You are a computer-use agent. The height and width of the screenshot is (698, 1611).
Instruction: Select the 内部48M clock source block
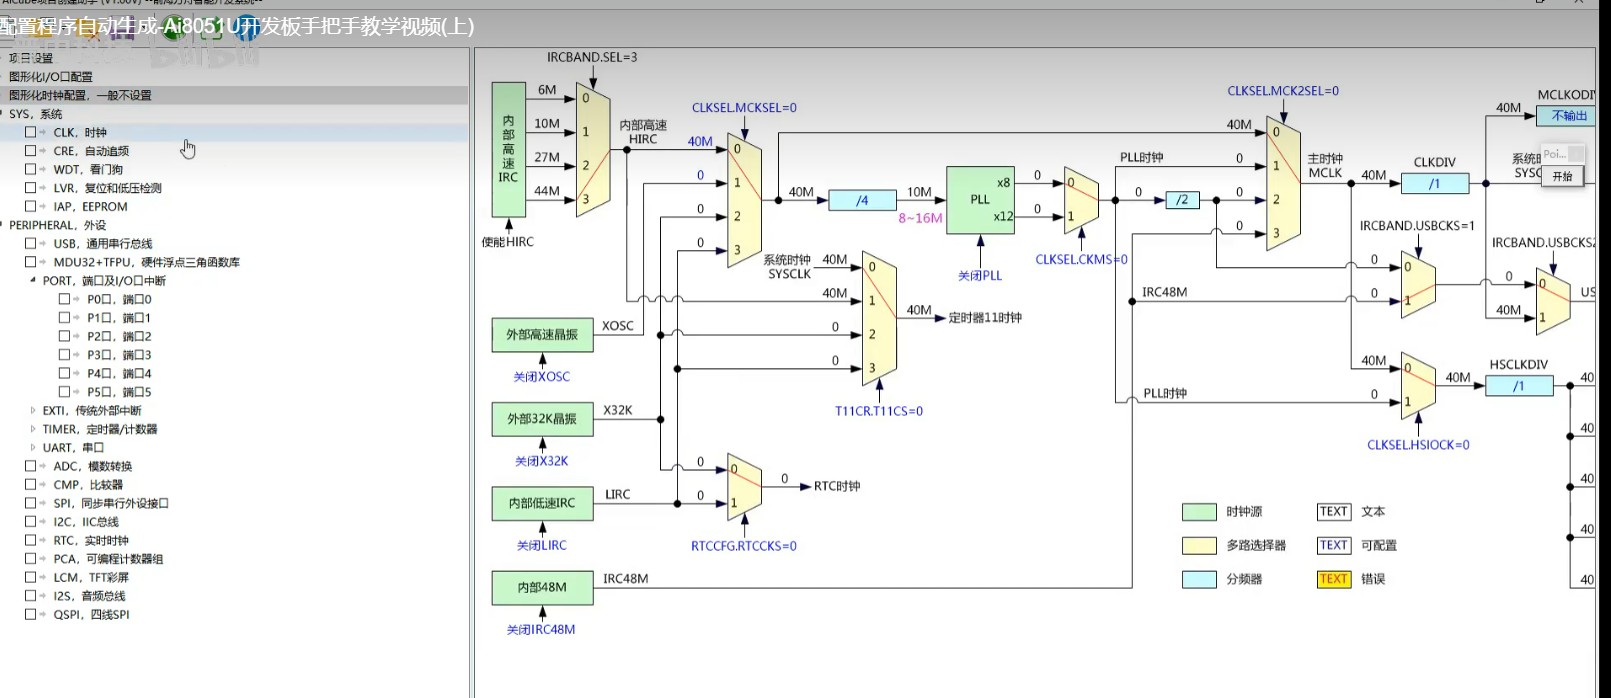pyautogui.click(x=542, y=587)
